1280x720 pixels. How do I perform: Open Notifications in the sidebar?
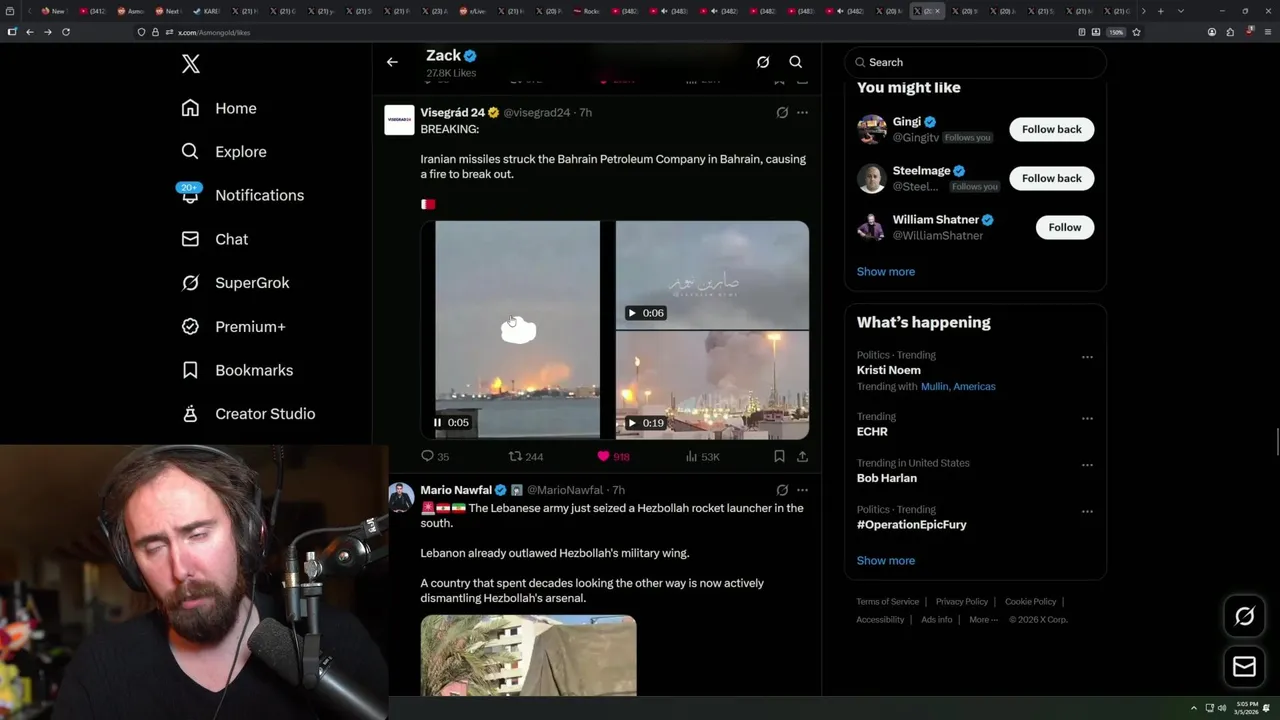coord(243,195)
